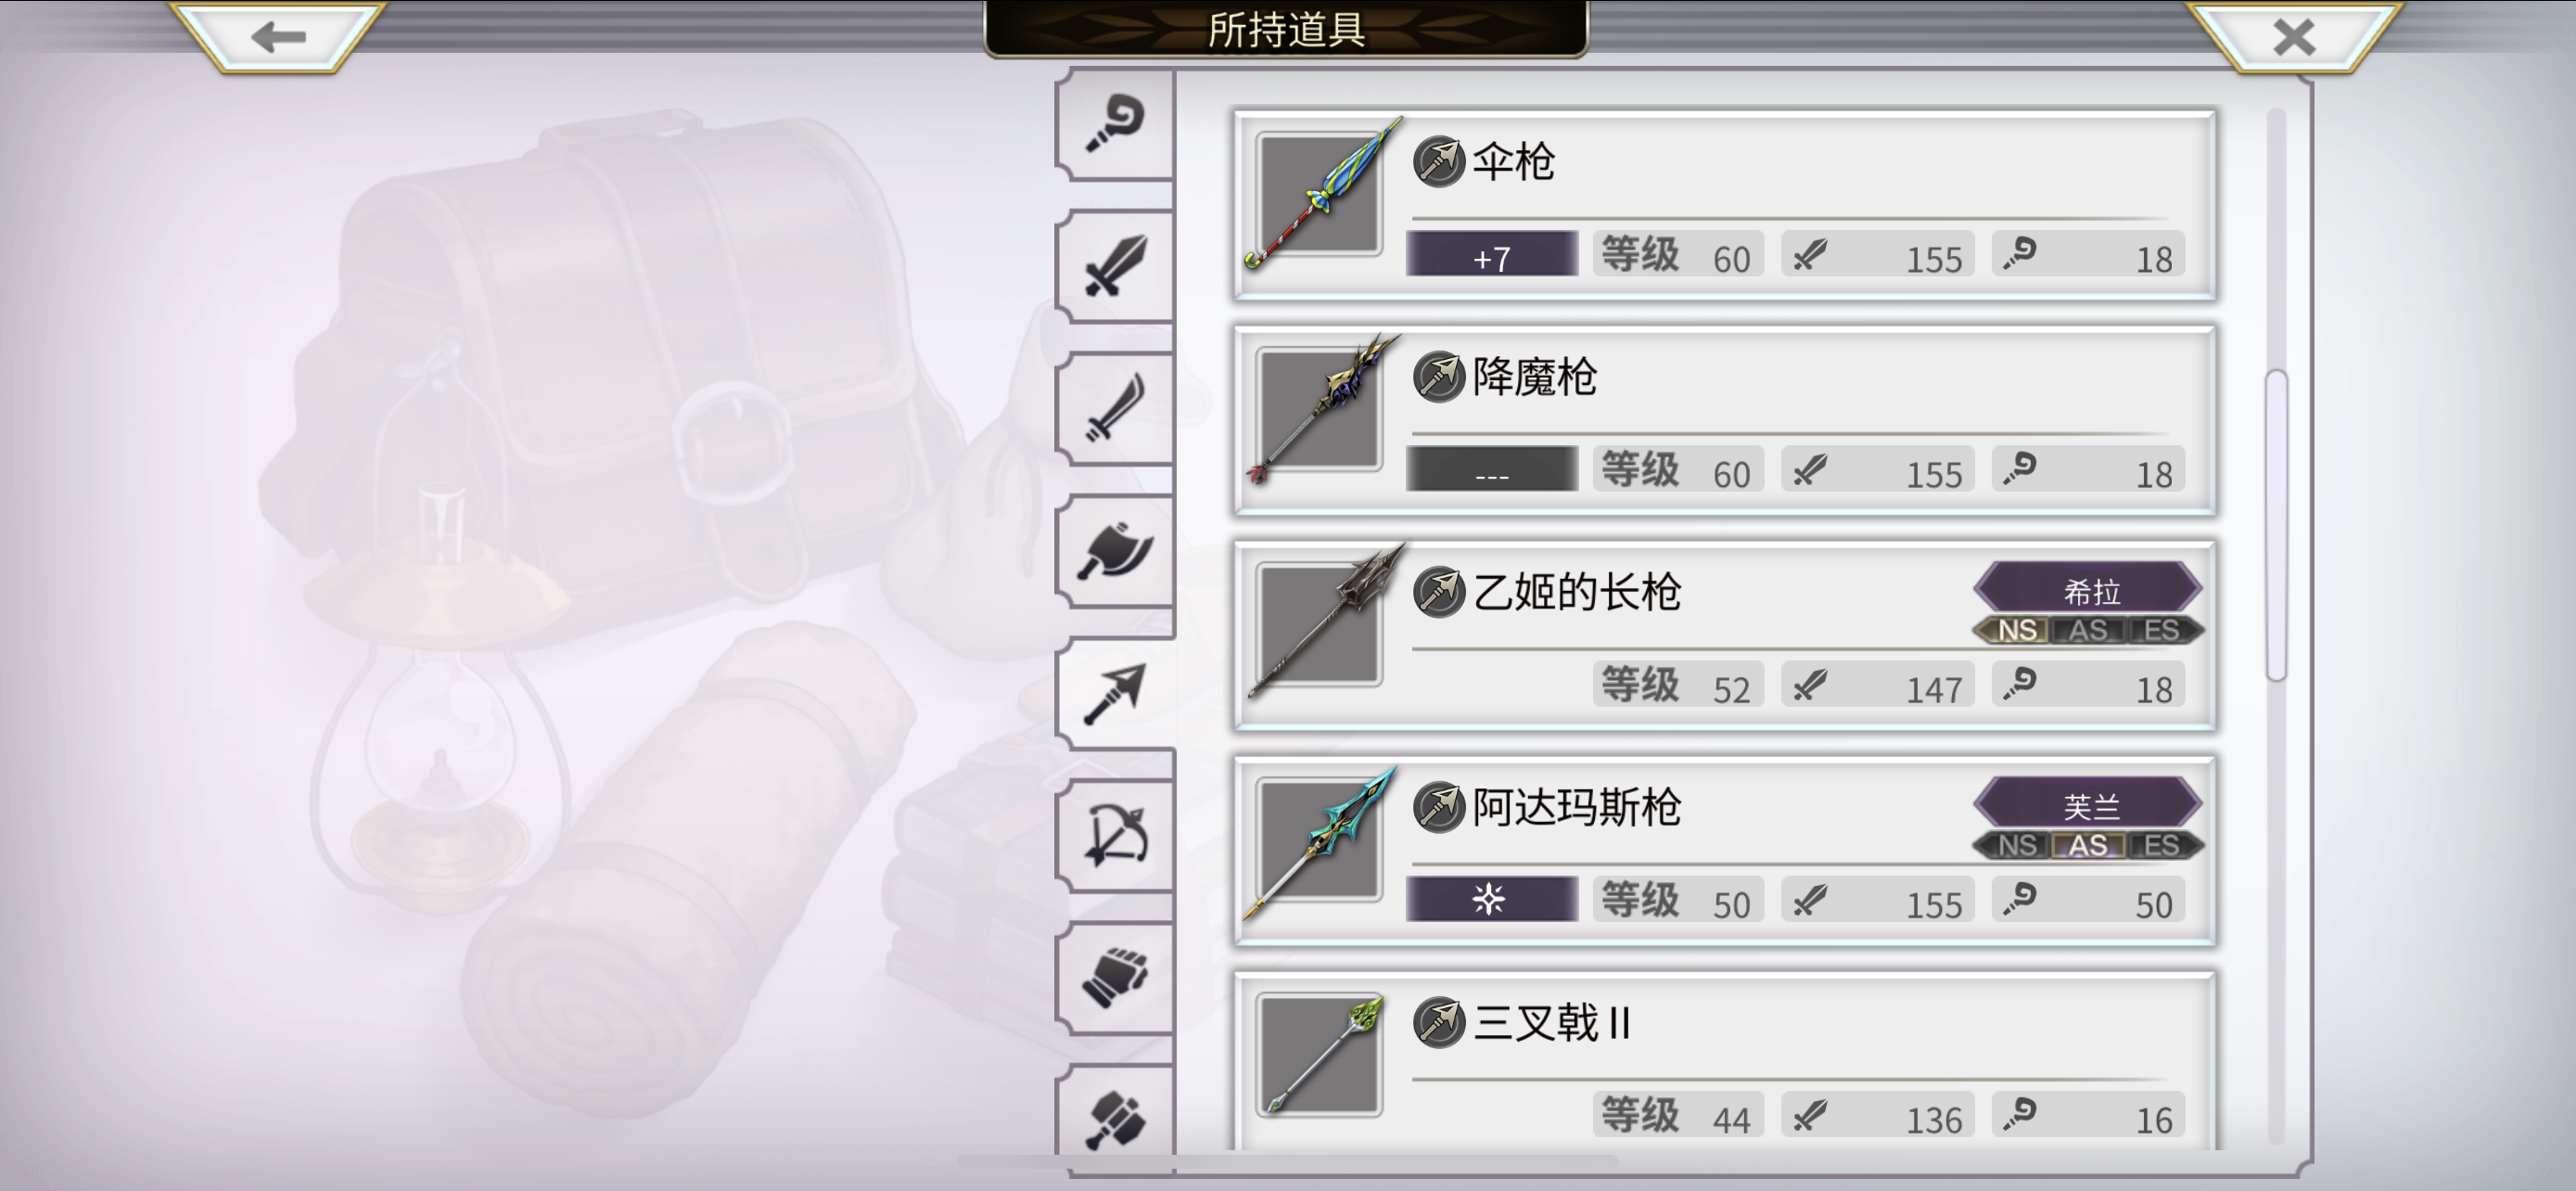This screenshot has height=1191, width=2576.
Task: Select the hammer weapon category tab
Action: coord(1116,1117)
